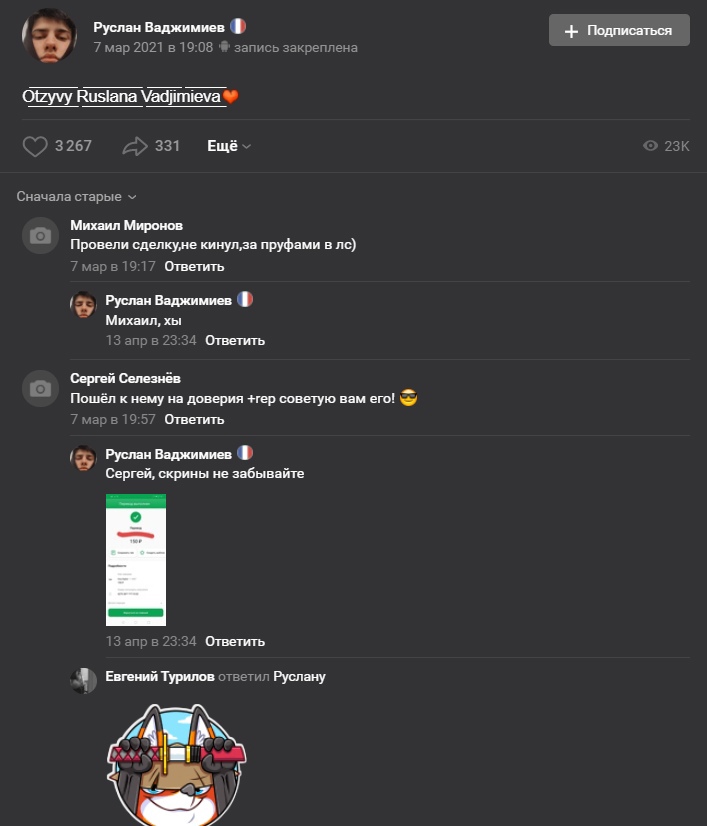
Task: Open Руслан Ваджимиев's profile photo in header
Action: click(x=50, y=36)
